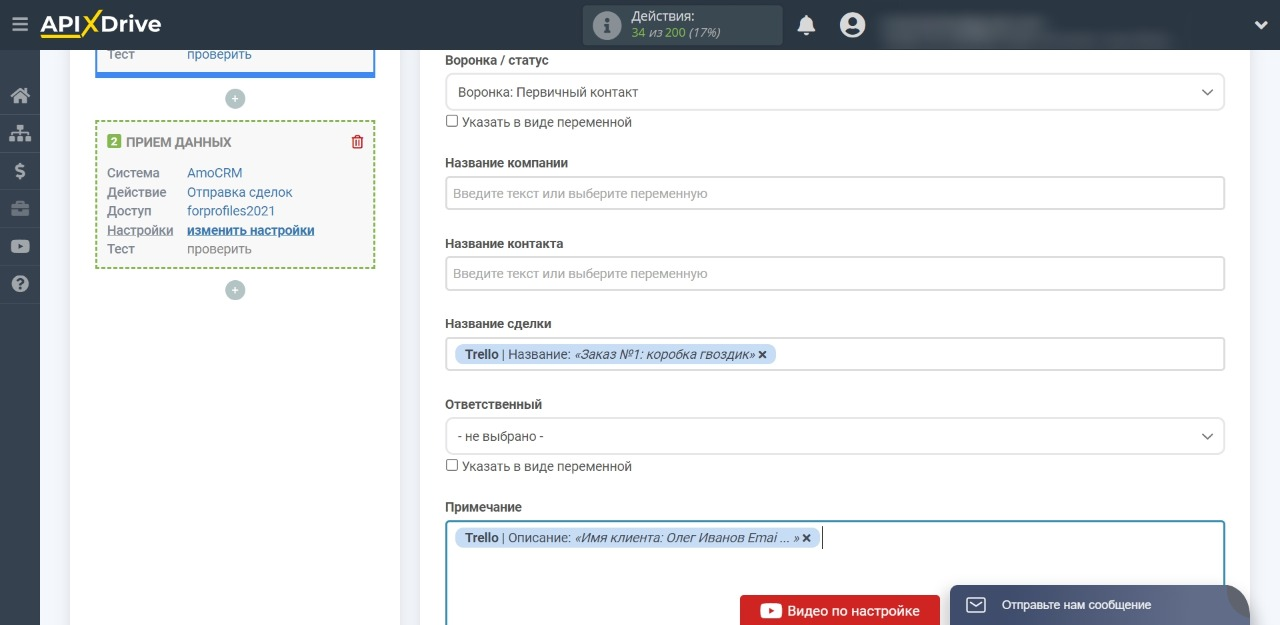
Task: Open the Отправьте нам сообщение chat widget
Action: [1100, 605]
